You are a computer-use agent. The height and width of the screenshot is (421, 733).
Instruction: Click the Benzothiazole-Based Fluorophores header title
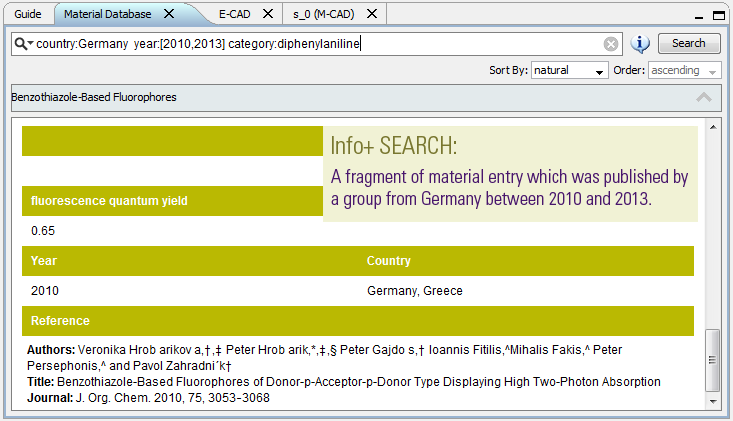[x=94, y=98]
